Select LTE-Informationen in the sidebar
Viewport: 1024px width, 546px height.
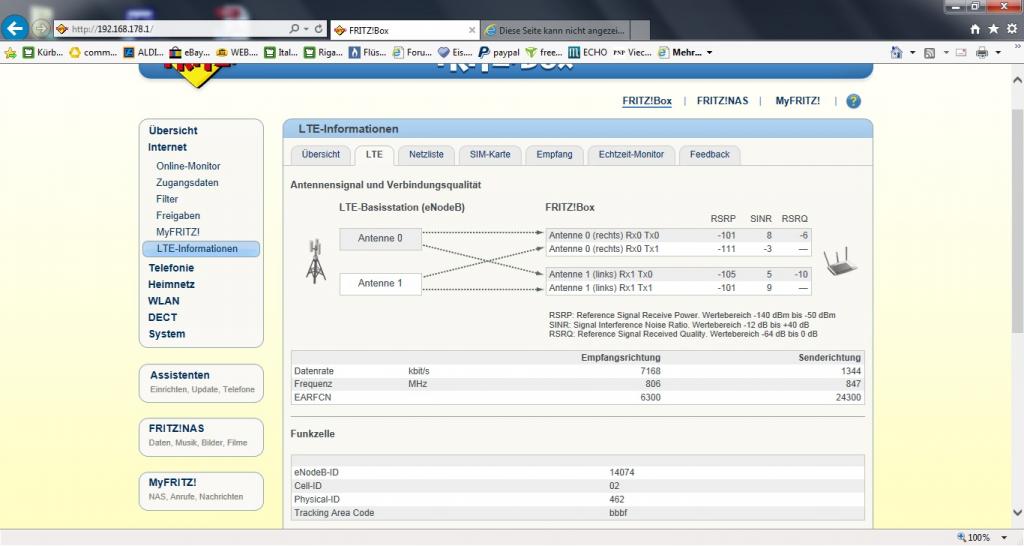[x=201, y=249]
